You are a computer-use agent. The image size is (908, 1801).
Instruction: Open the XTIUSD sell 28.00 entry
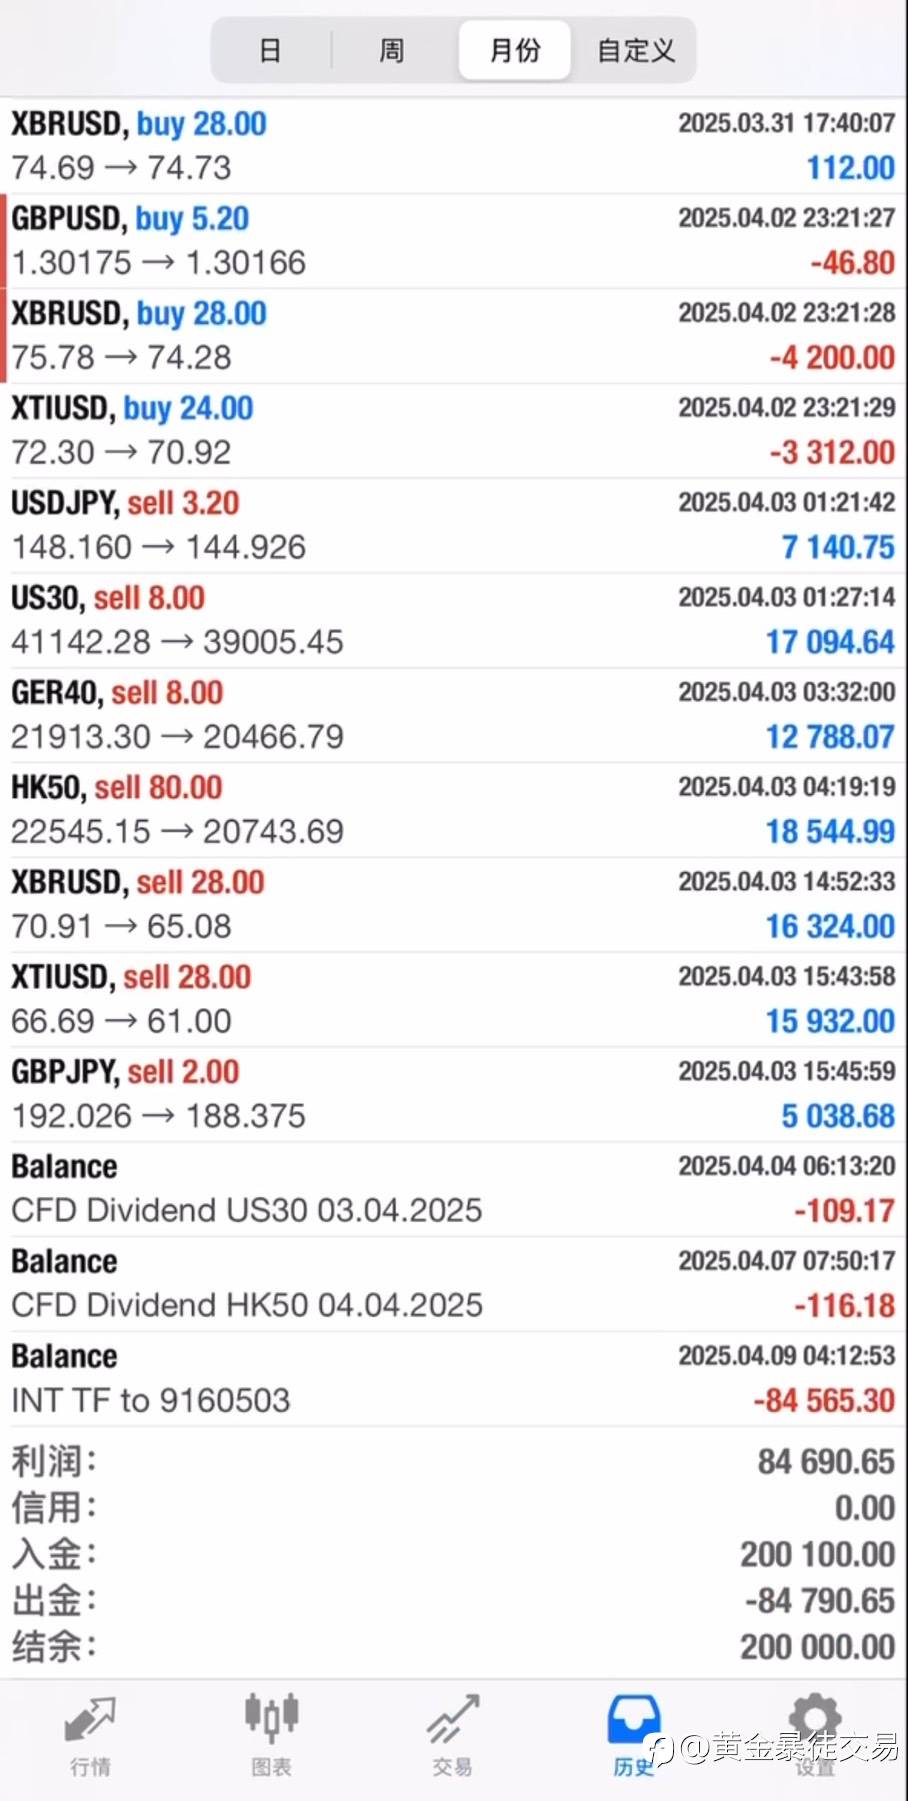point(454,999)
